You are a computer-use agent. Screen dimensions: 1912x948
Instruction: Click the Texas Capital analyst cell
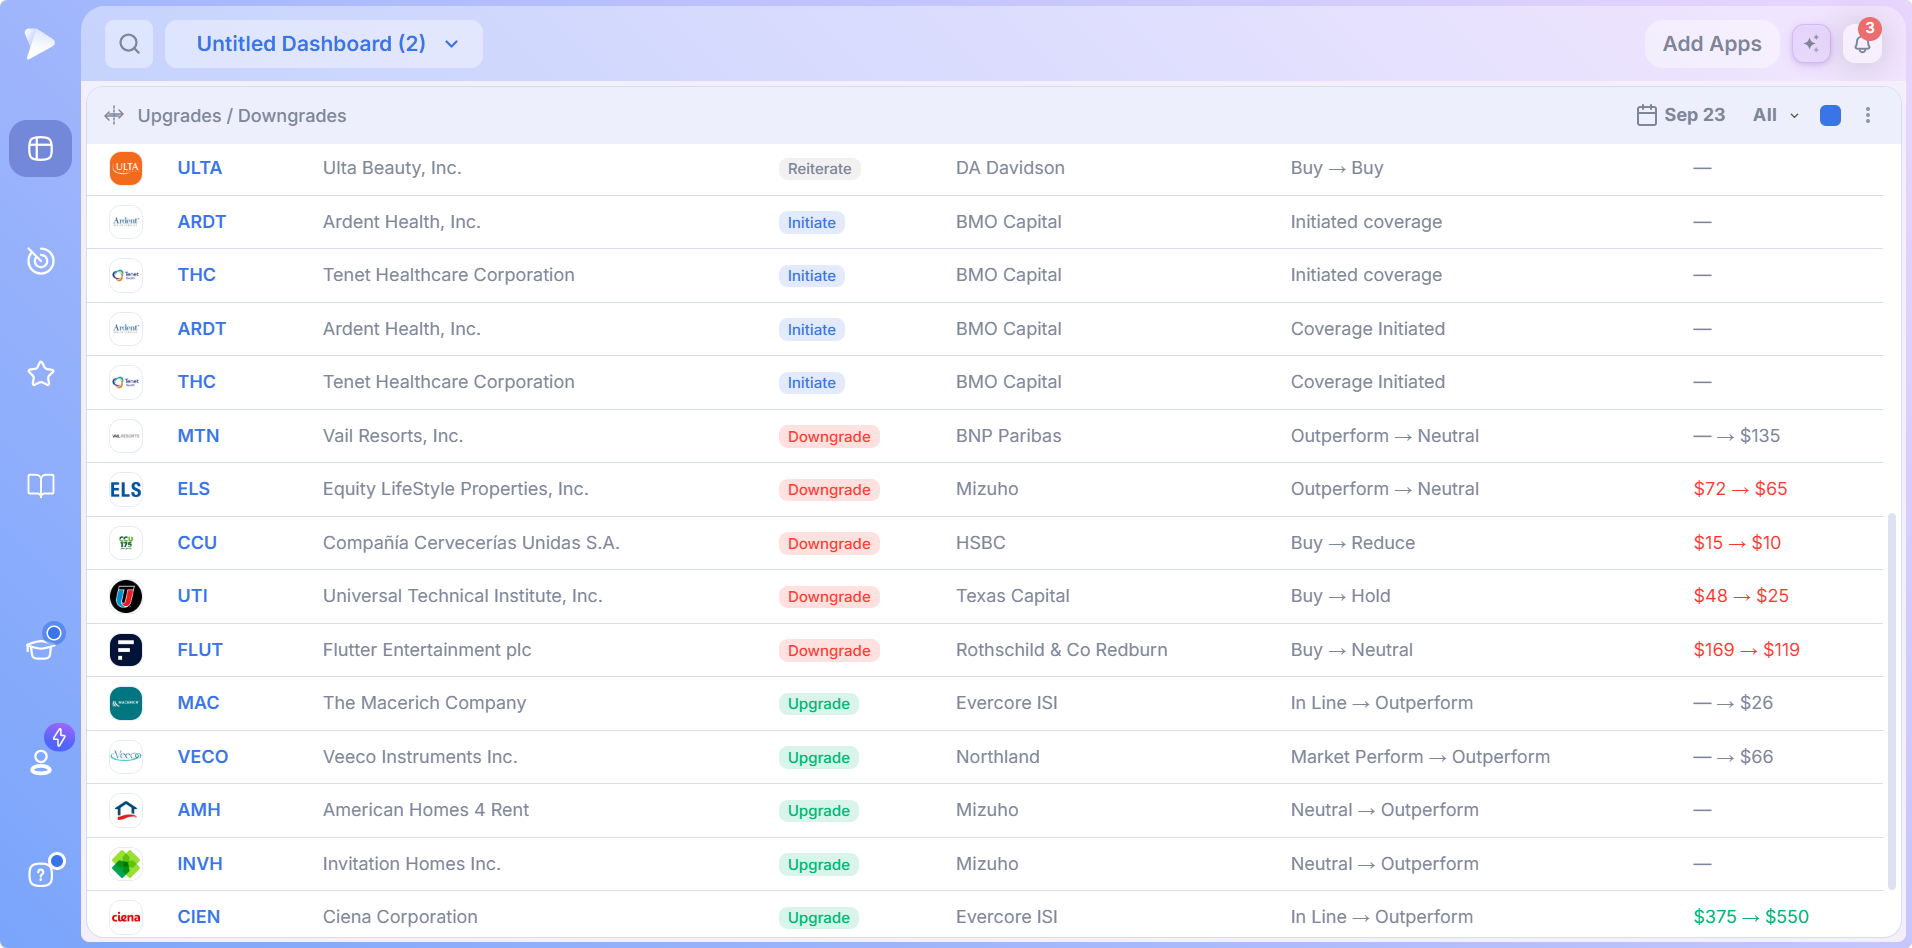coord(1013,596)
